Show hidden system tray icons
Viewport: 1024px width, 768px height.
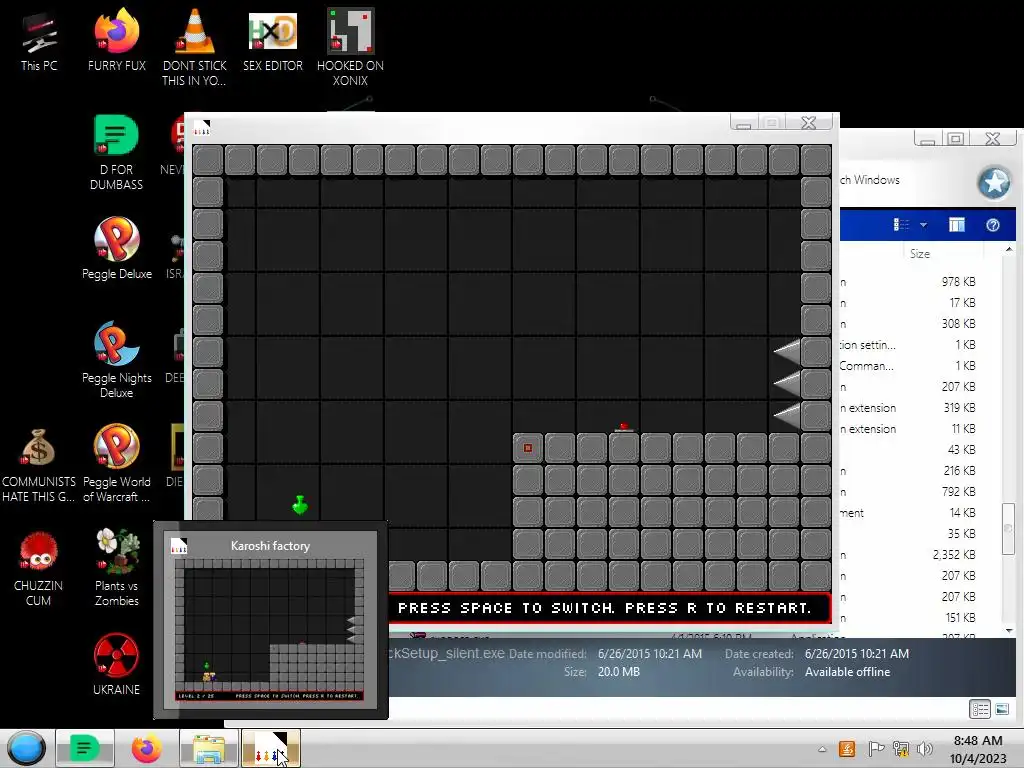click(x=822, y=749)
